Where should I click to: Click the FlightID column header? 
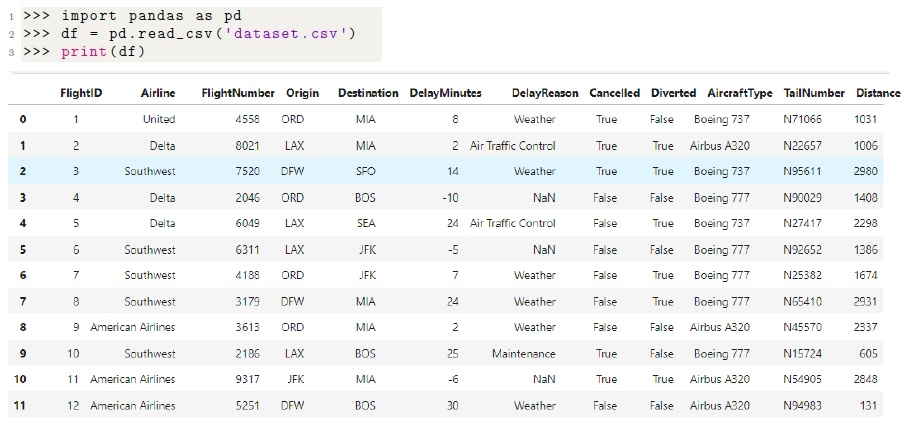pos(81,93)
